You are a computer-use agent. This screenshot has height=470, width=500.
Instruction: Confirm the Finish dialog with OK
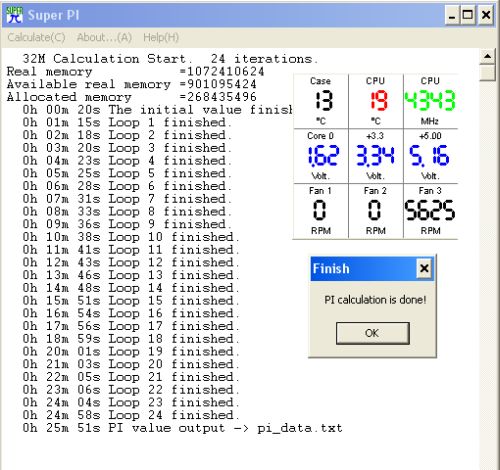point(373,333)
